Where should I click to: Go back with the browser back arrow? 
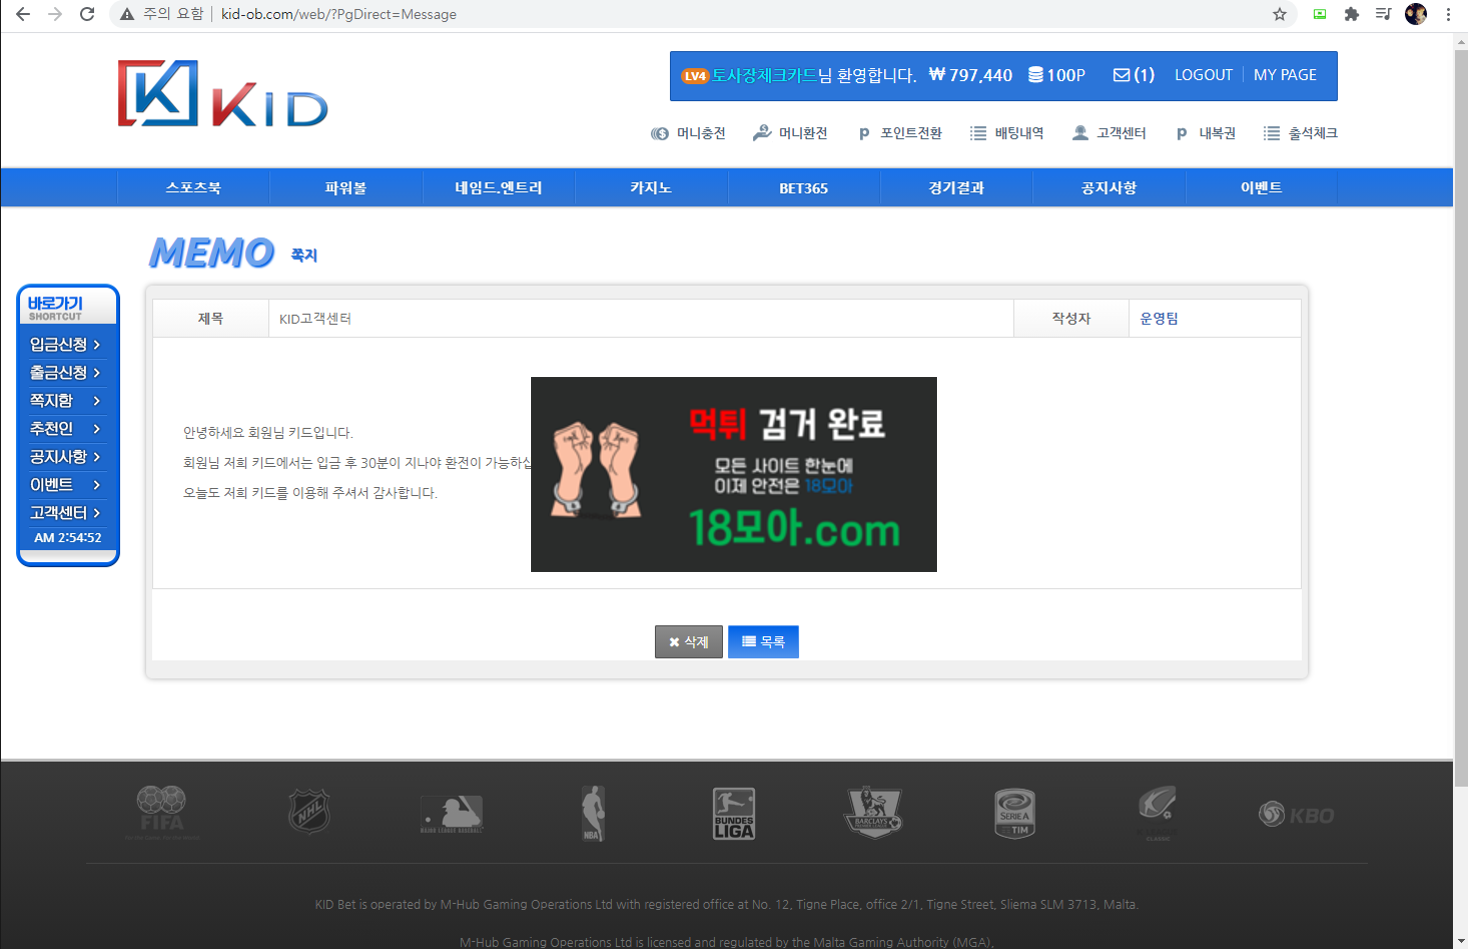(23, 14)
